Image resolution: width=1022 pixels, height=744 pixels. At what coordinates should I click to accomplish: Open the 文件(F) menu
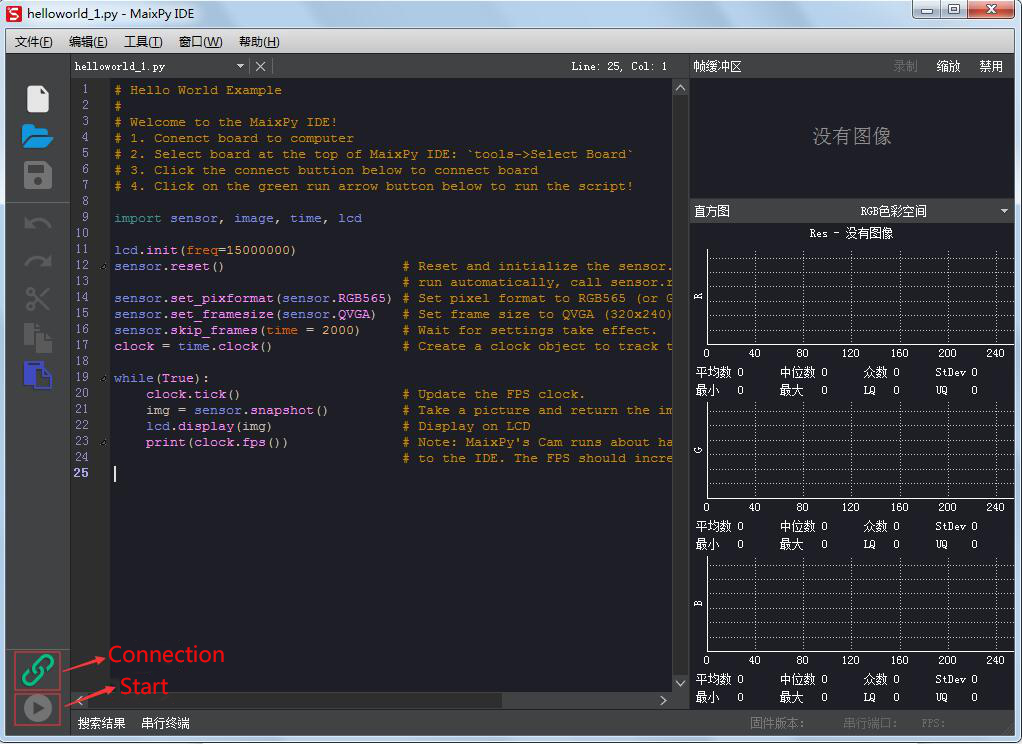coord(33,42)
